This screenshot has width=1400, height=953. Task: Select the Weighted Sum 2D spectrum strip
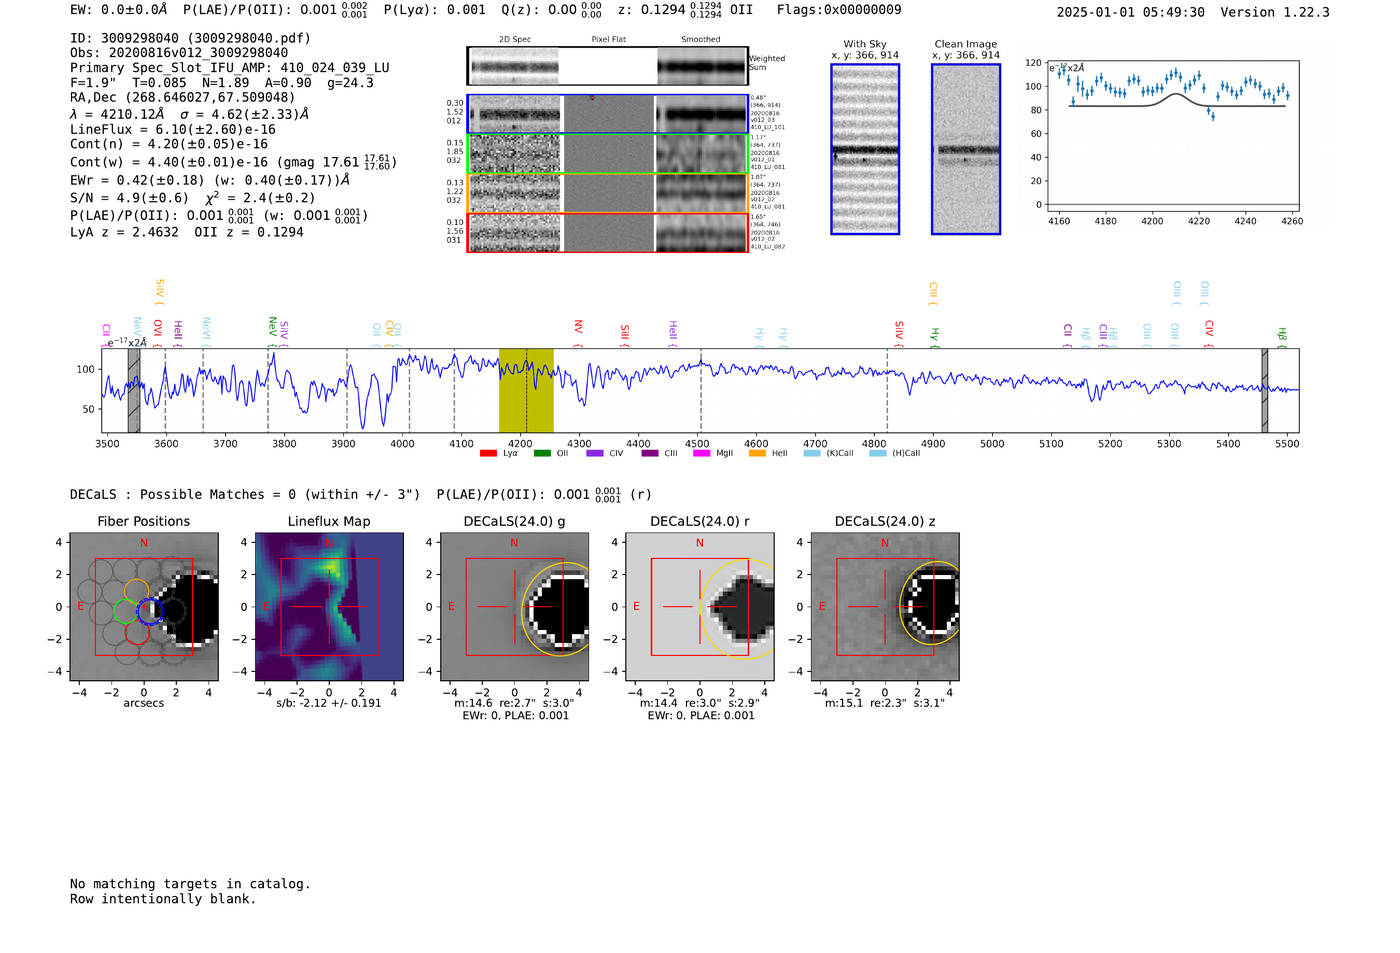tap(607, 66)
